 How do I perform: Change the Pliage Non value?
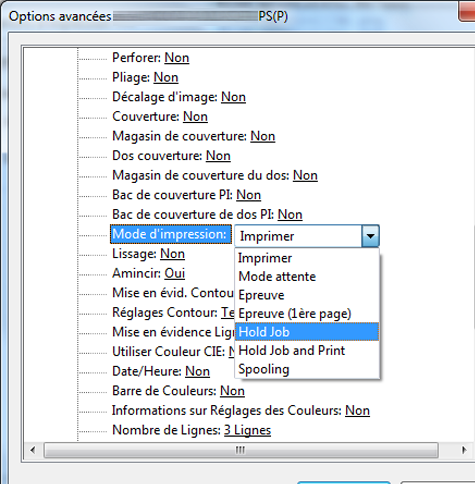[x=166, y=77]
